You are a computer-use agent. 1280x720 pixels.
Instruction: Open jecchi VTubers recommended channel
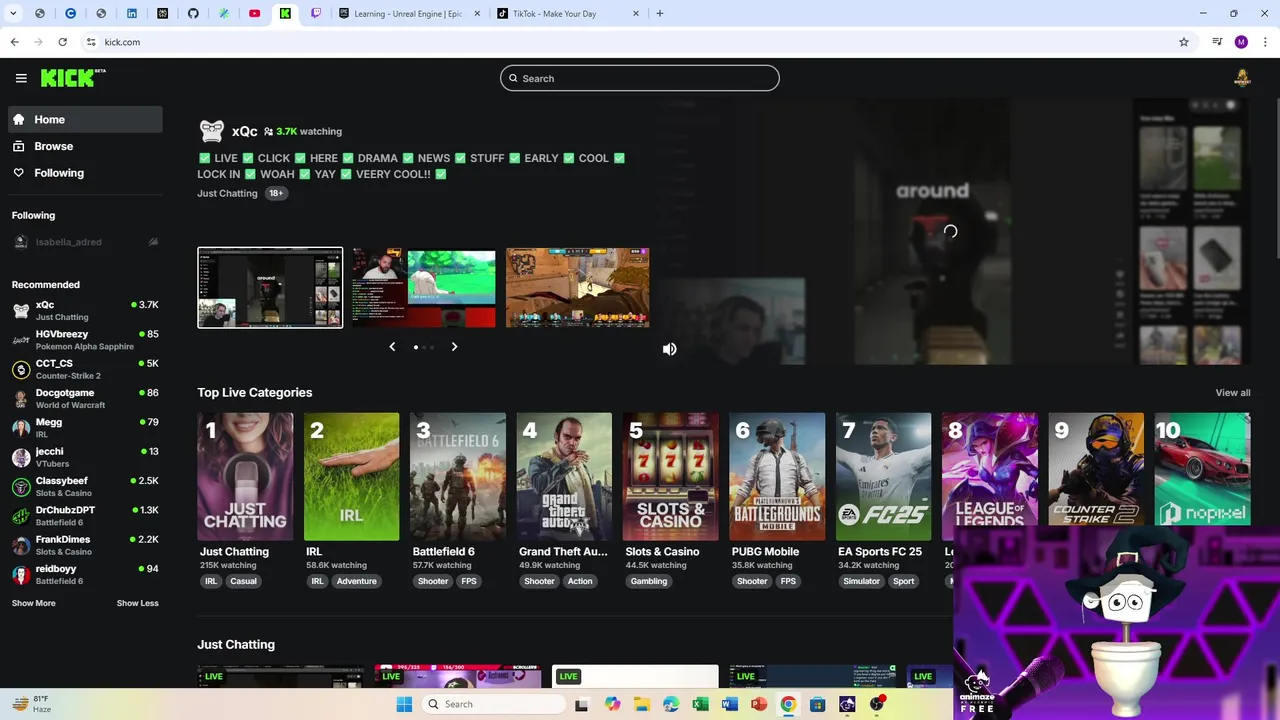85,457
